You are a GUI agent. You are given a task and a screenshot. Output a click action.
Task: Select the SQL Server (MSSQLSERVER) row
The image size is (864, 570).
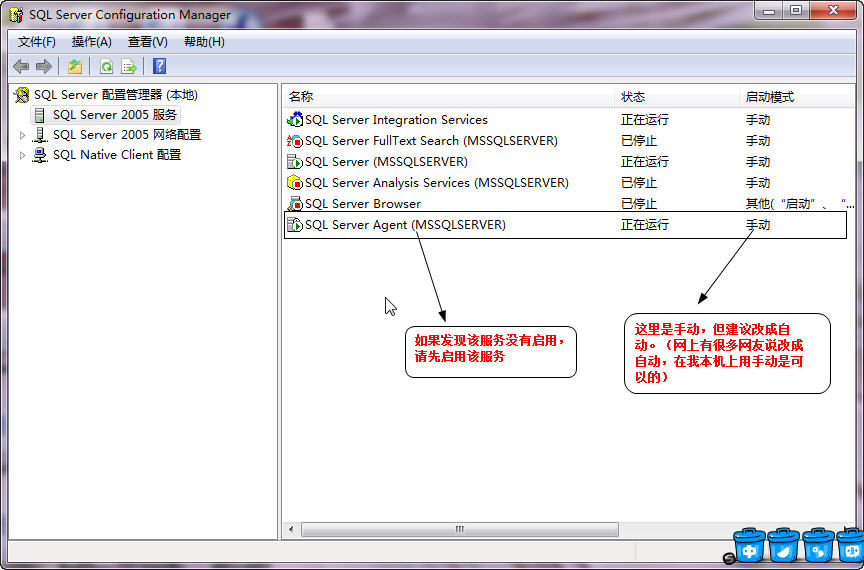(569, 162)
